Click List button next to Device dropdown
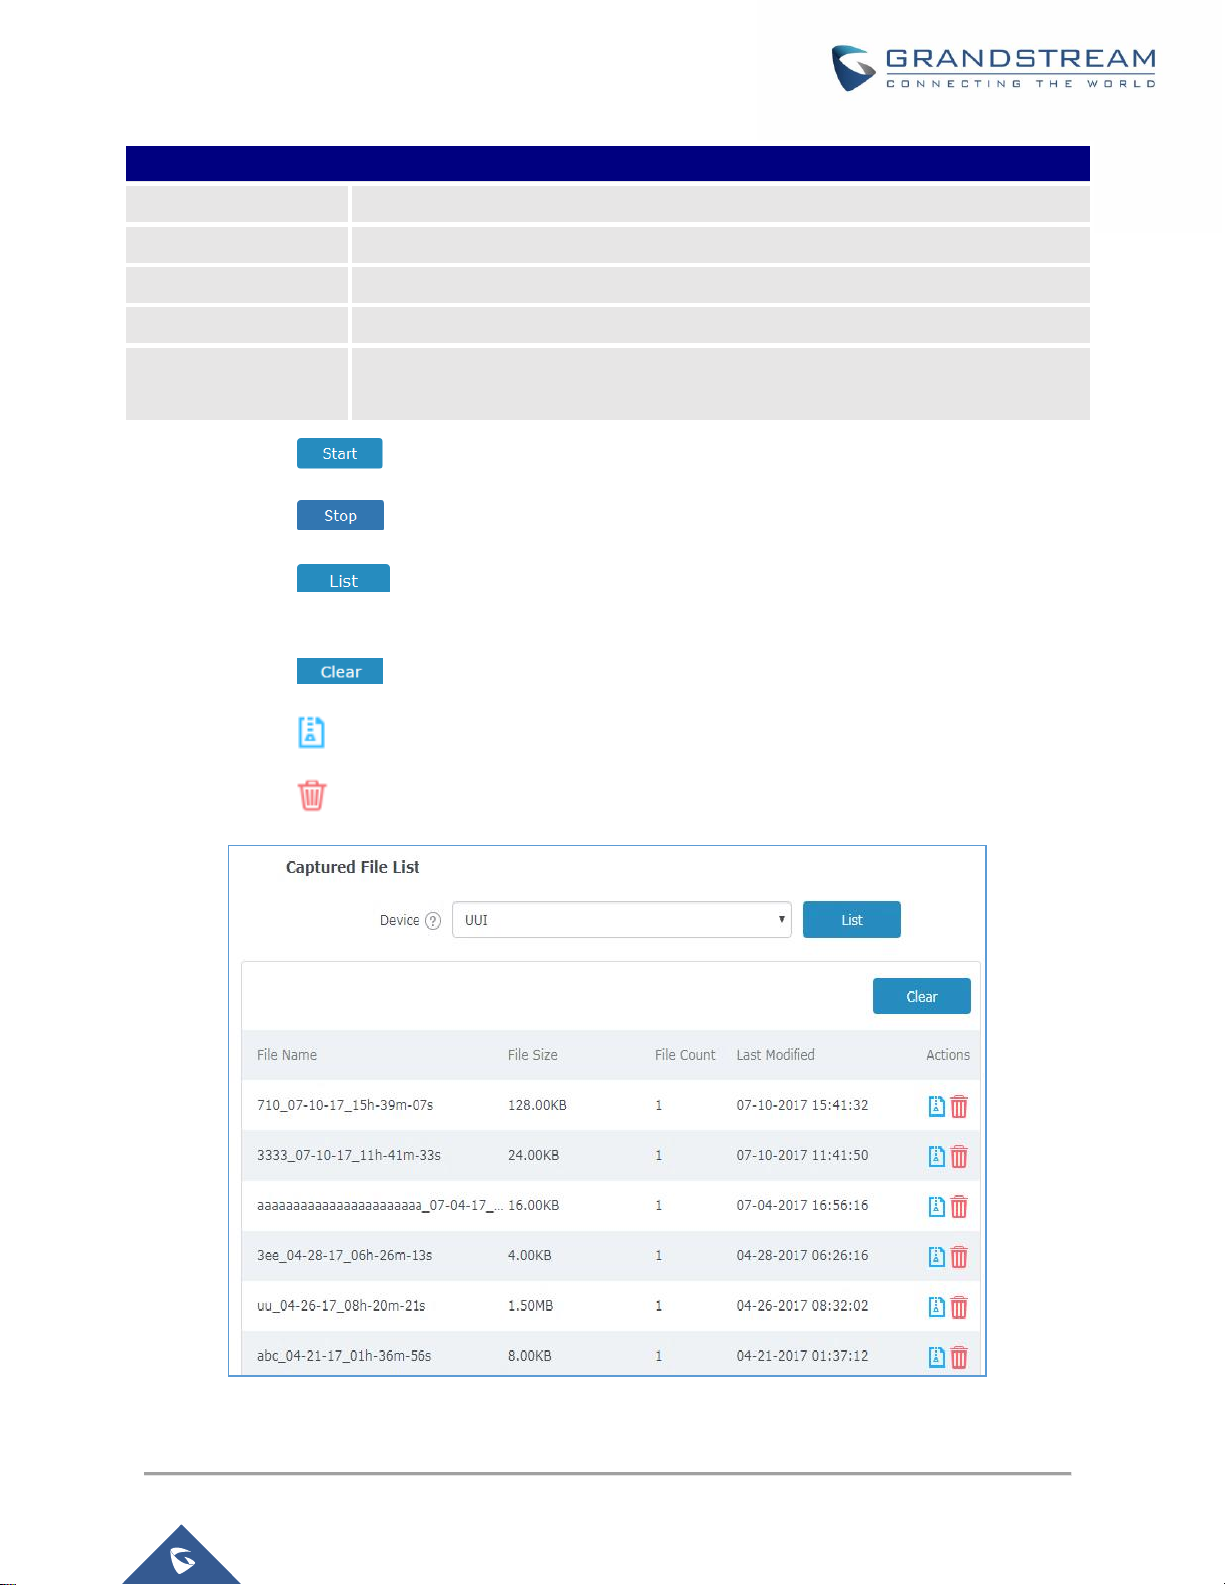The width and height of the screenshot is (1225, 1585). click(x=852, y=920)
